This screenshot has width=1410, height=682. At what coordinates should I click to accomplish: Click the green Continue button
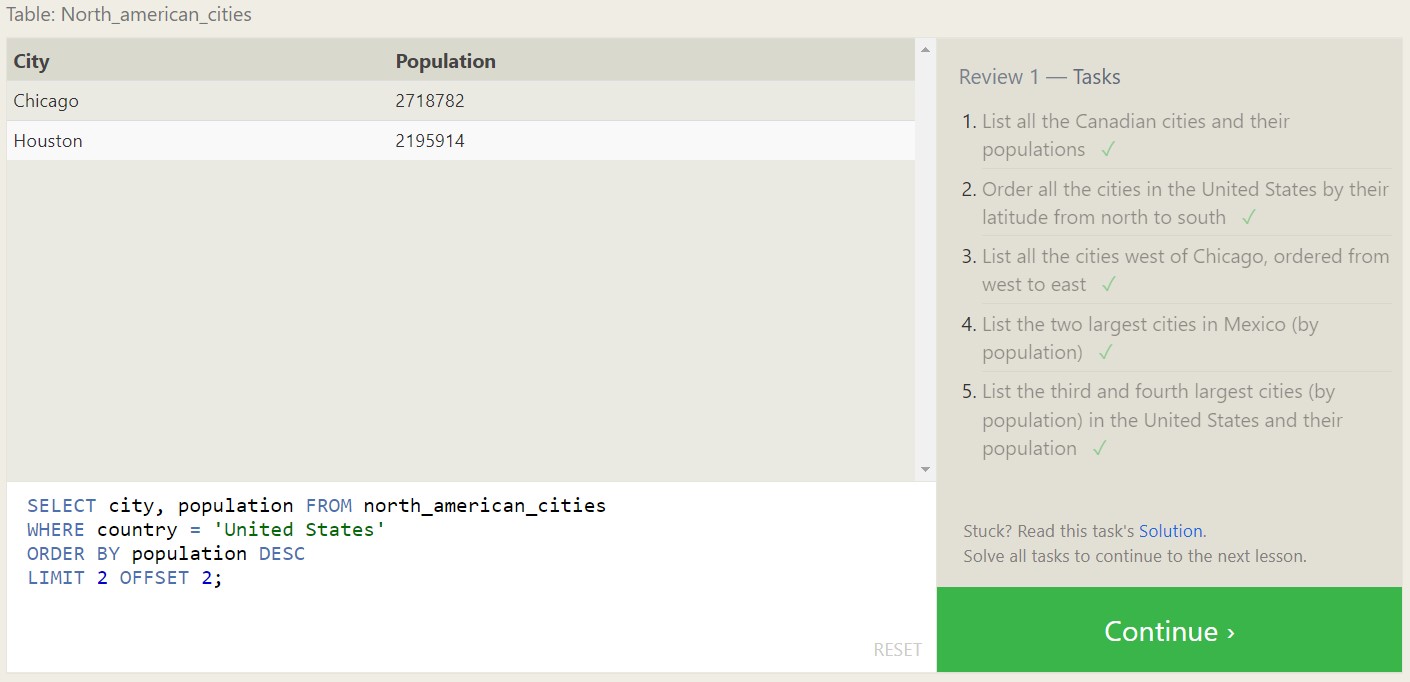click(1169, 630)
